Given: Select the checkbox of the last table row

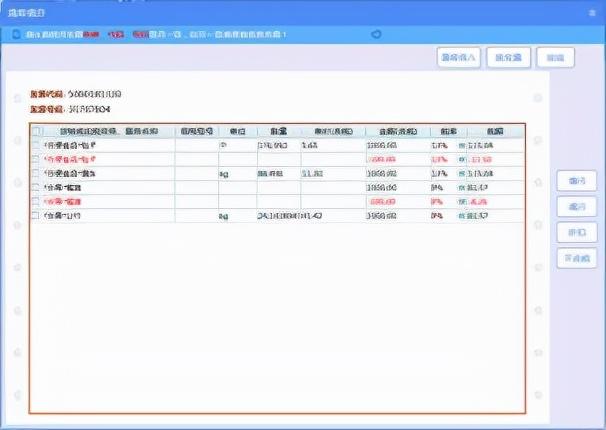Looking at the screenshot, I should (x=37, y=215).
